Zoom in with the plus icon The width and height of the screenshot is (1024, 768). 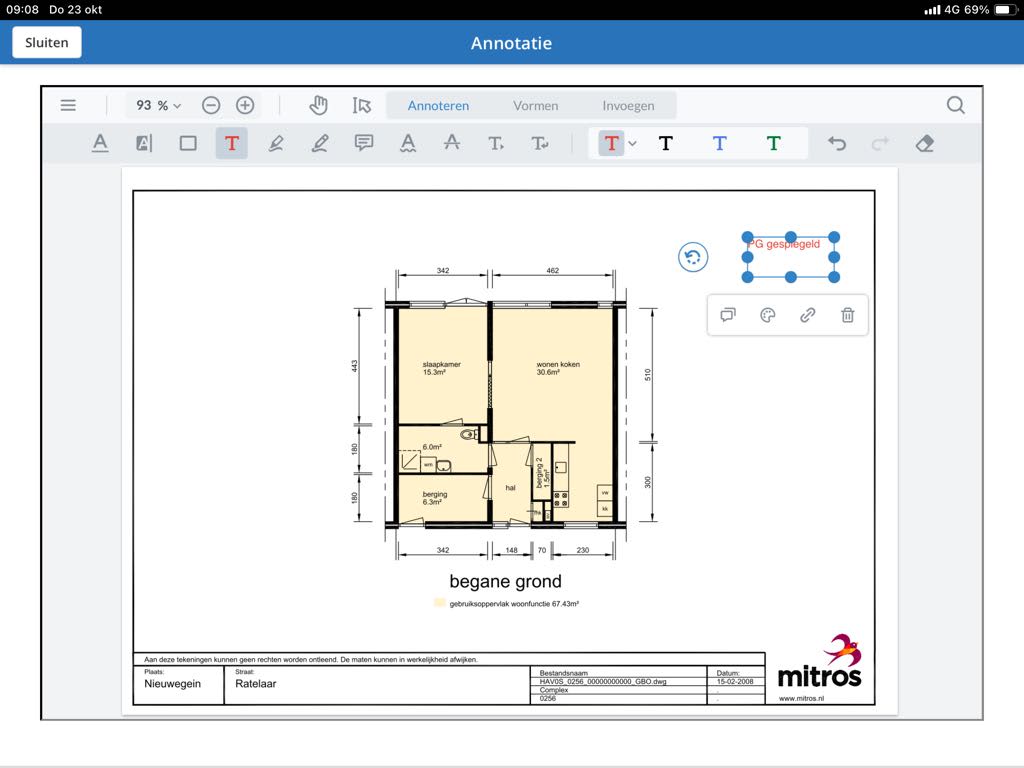tap(245, 105)
